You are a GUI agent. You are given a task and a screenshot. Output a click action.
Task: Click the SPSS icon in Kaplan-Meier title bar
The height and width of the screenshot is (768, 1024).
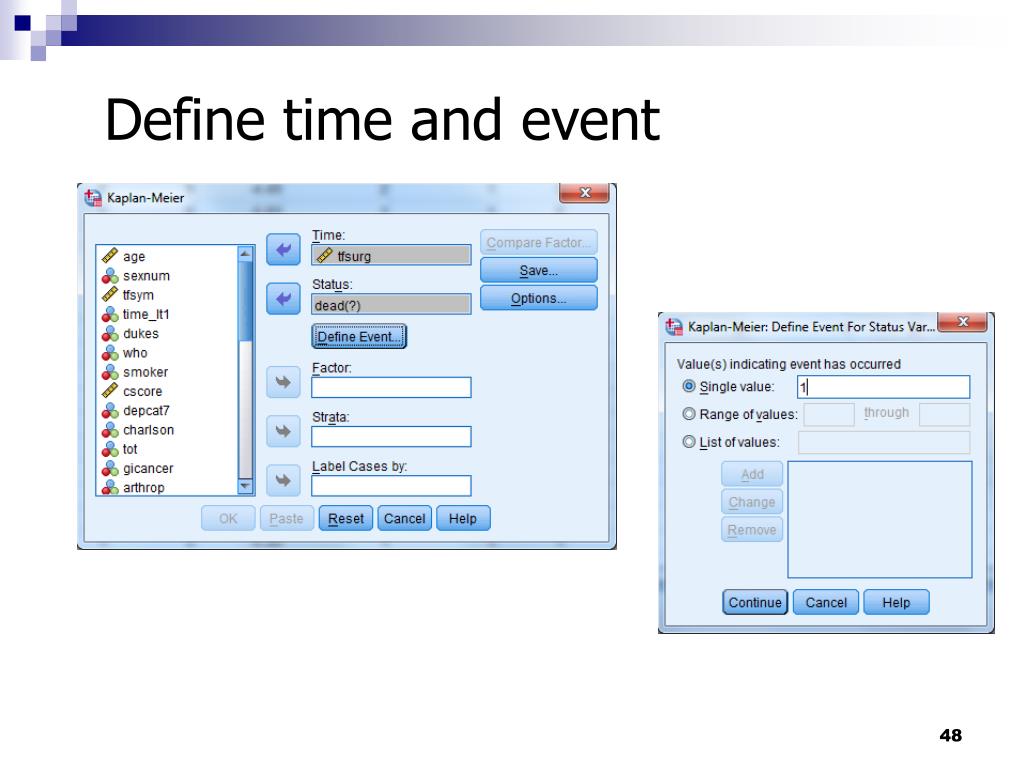pos(93,197)
